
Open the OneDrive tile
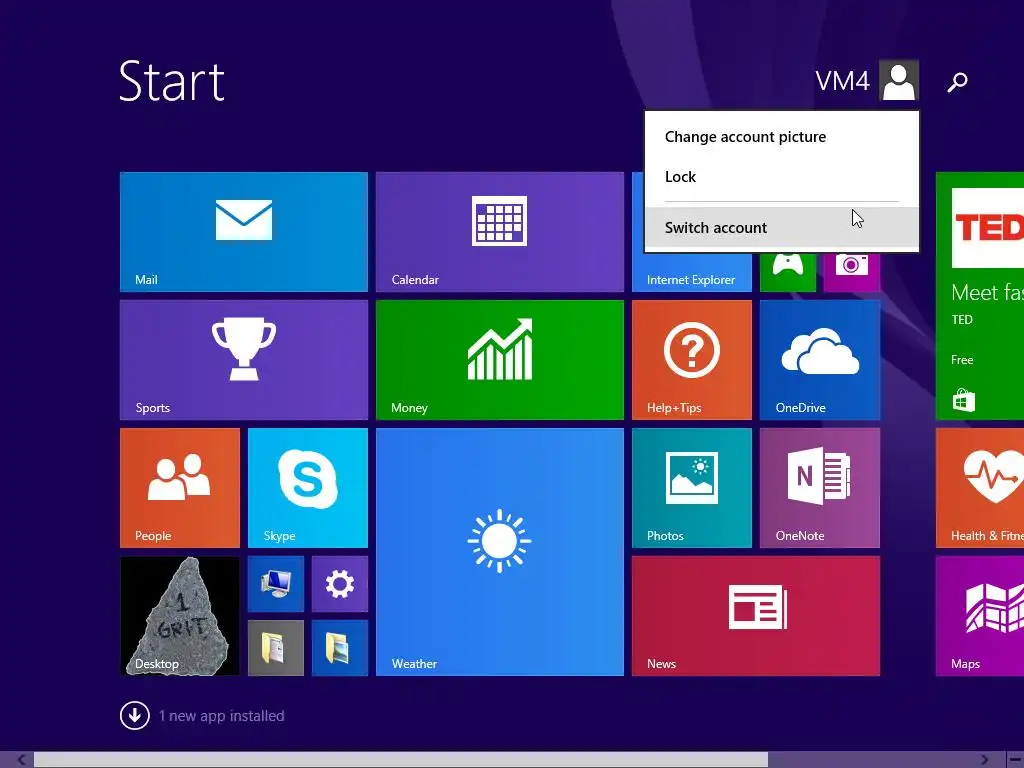coord(820,360)
